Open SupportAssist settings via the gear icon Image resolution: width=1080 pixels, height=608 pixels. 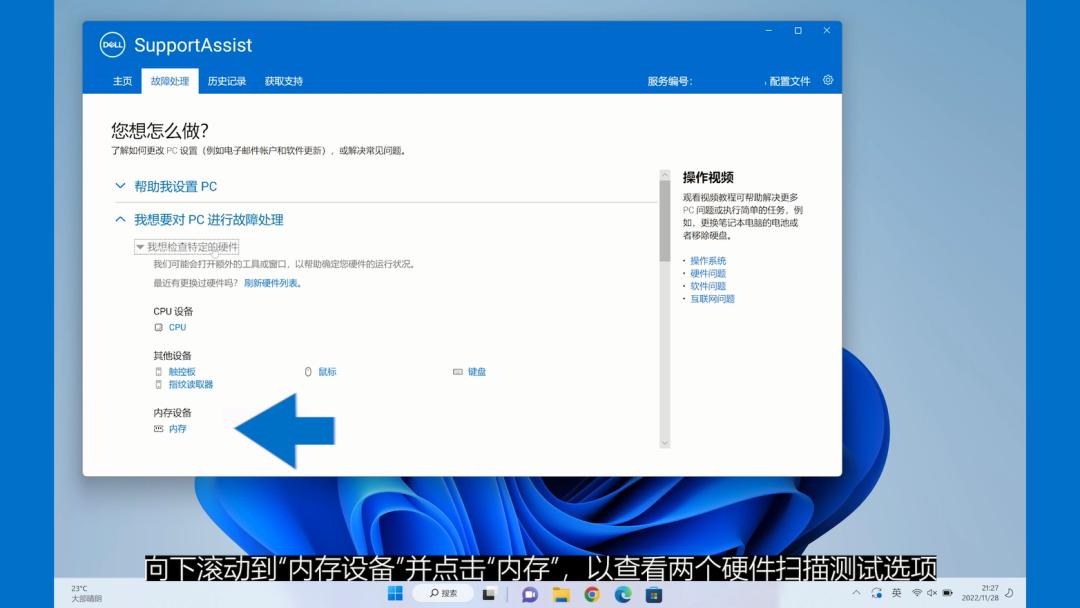coord(826,79)
